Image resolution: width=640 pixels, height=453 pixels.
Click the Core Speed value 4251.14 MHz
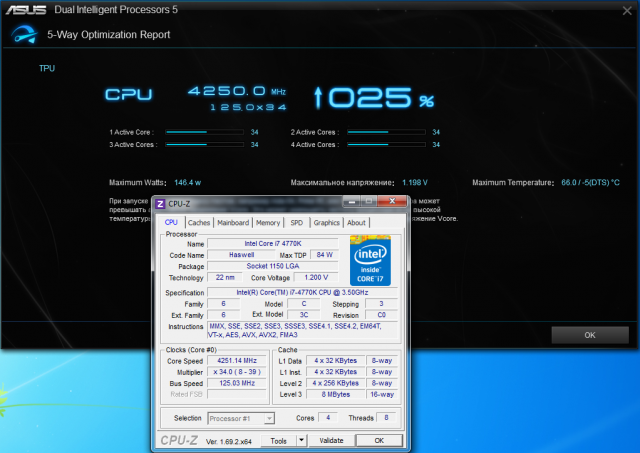[x=237, y=361]
